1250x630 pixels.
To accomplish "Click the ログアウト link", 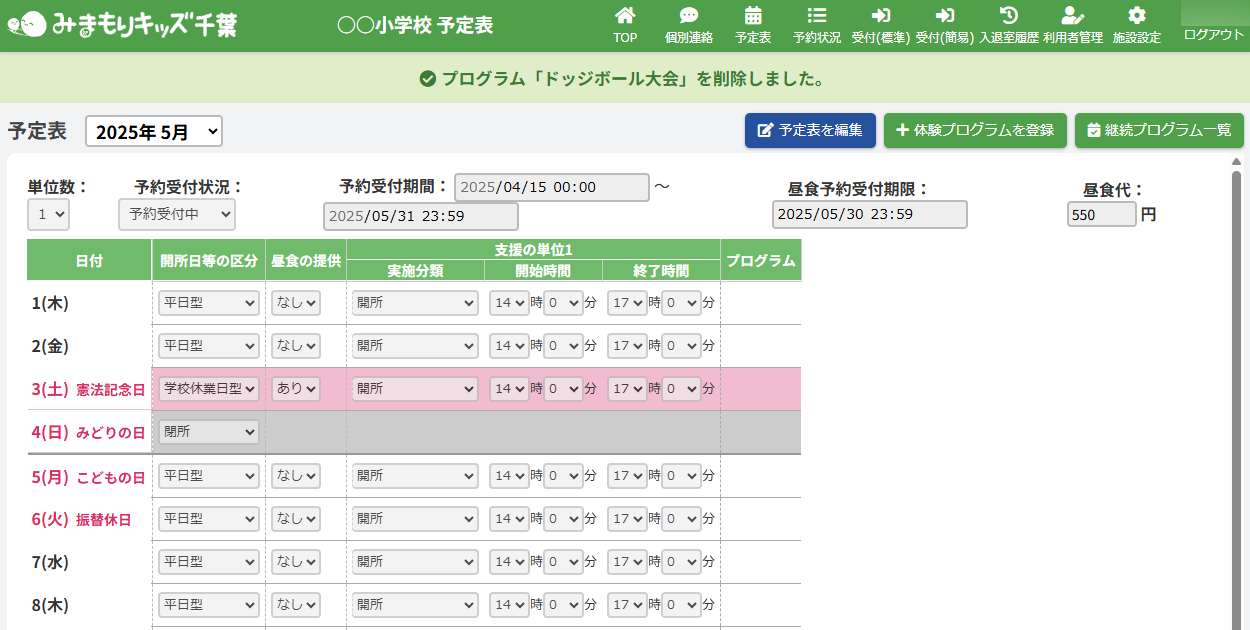I will [x=1213, y=34].
